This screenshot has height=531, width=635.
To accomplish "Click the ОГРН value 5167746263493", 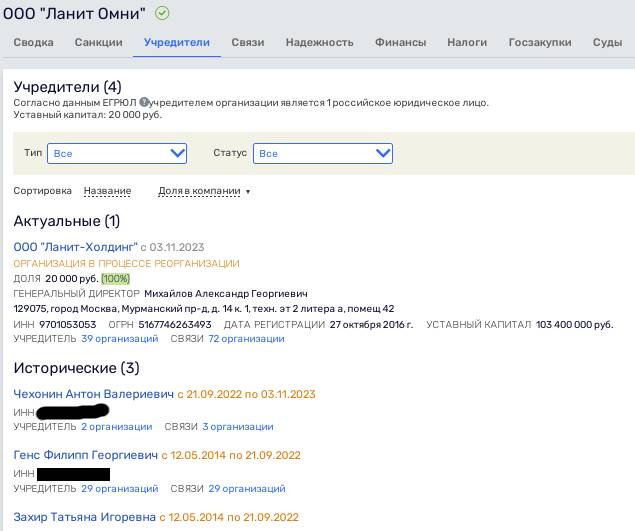I will [175, 324].
